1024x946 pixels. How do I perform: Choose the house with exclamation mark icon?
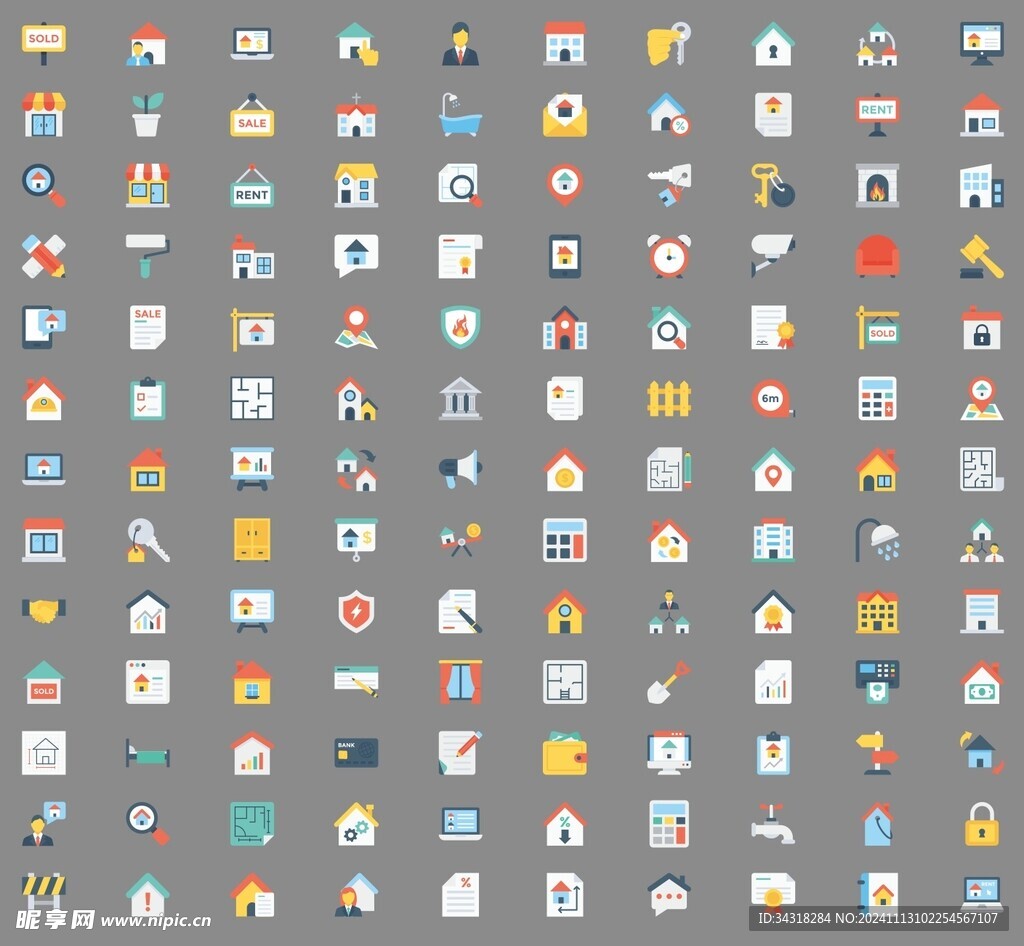[x=148, y=895]
